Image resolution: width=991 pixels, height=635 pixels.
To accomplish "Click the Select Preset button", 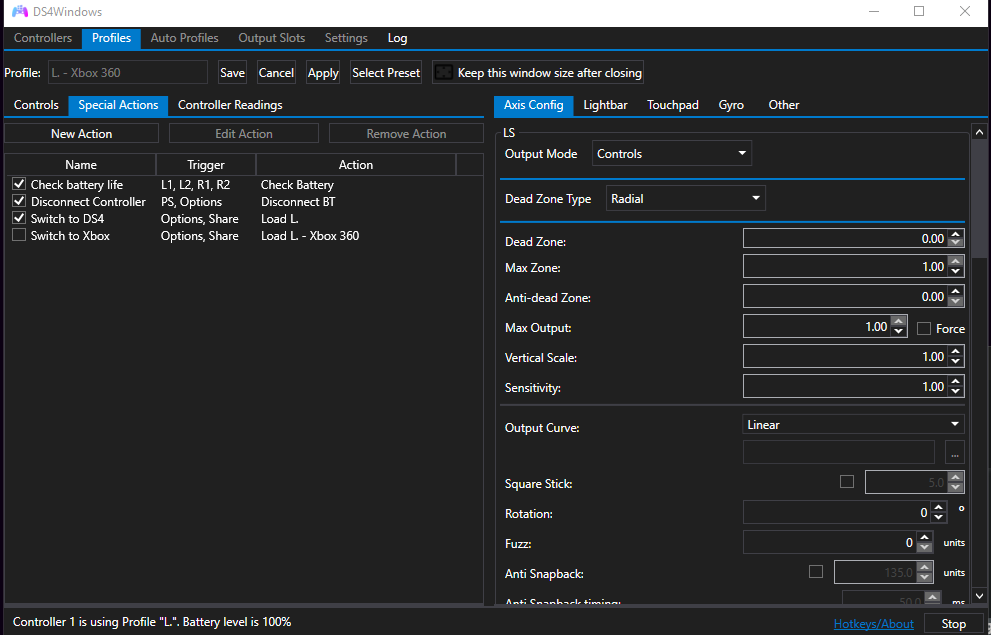I will coord(386,71).
